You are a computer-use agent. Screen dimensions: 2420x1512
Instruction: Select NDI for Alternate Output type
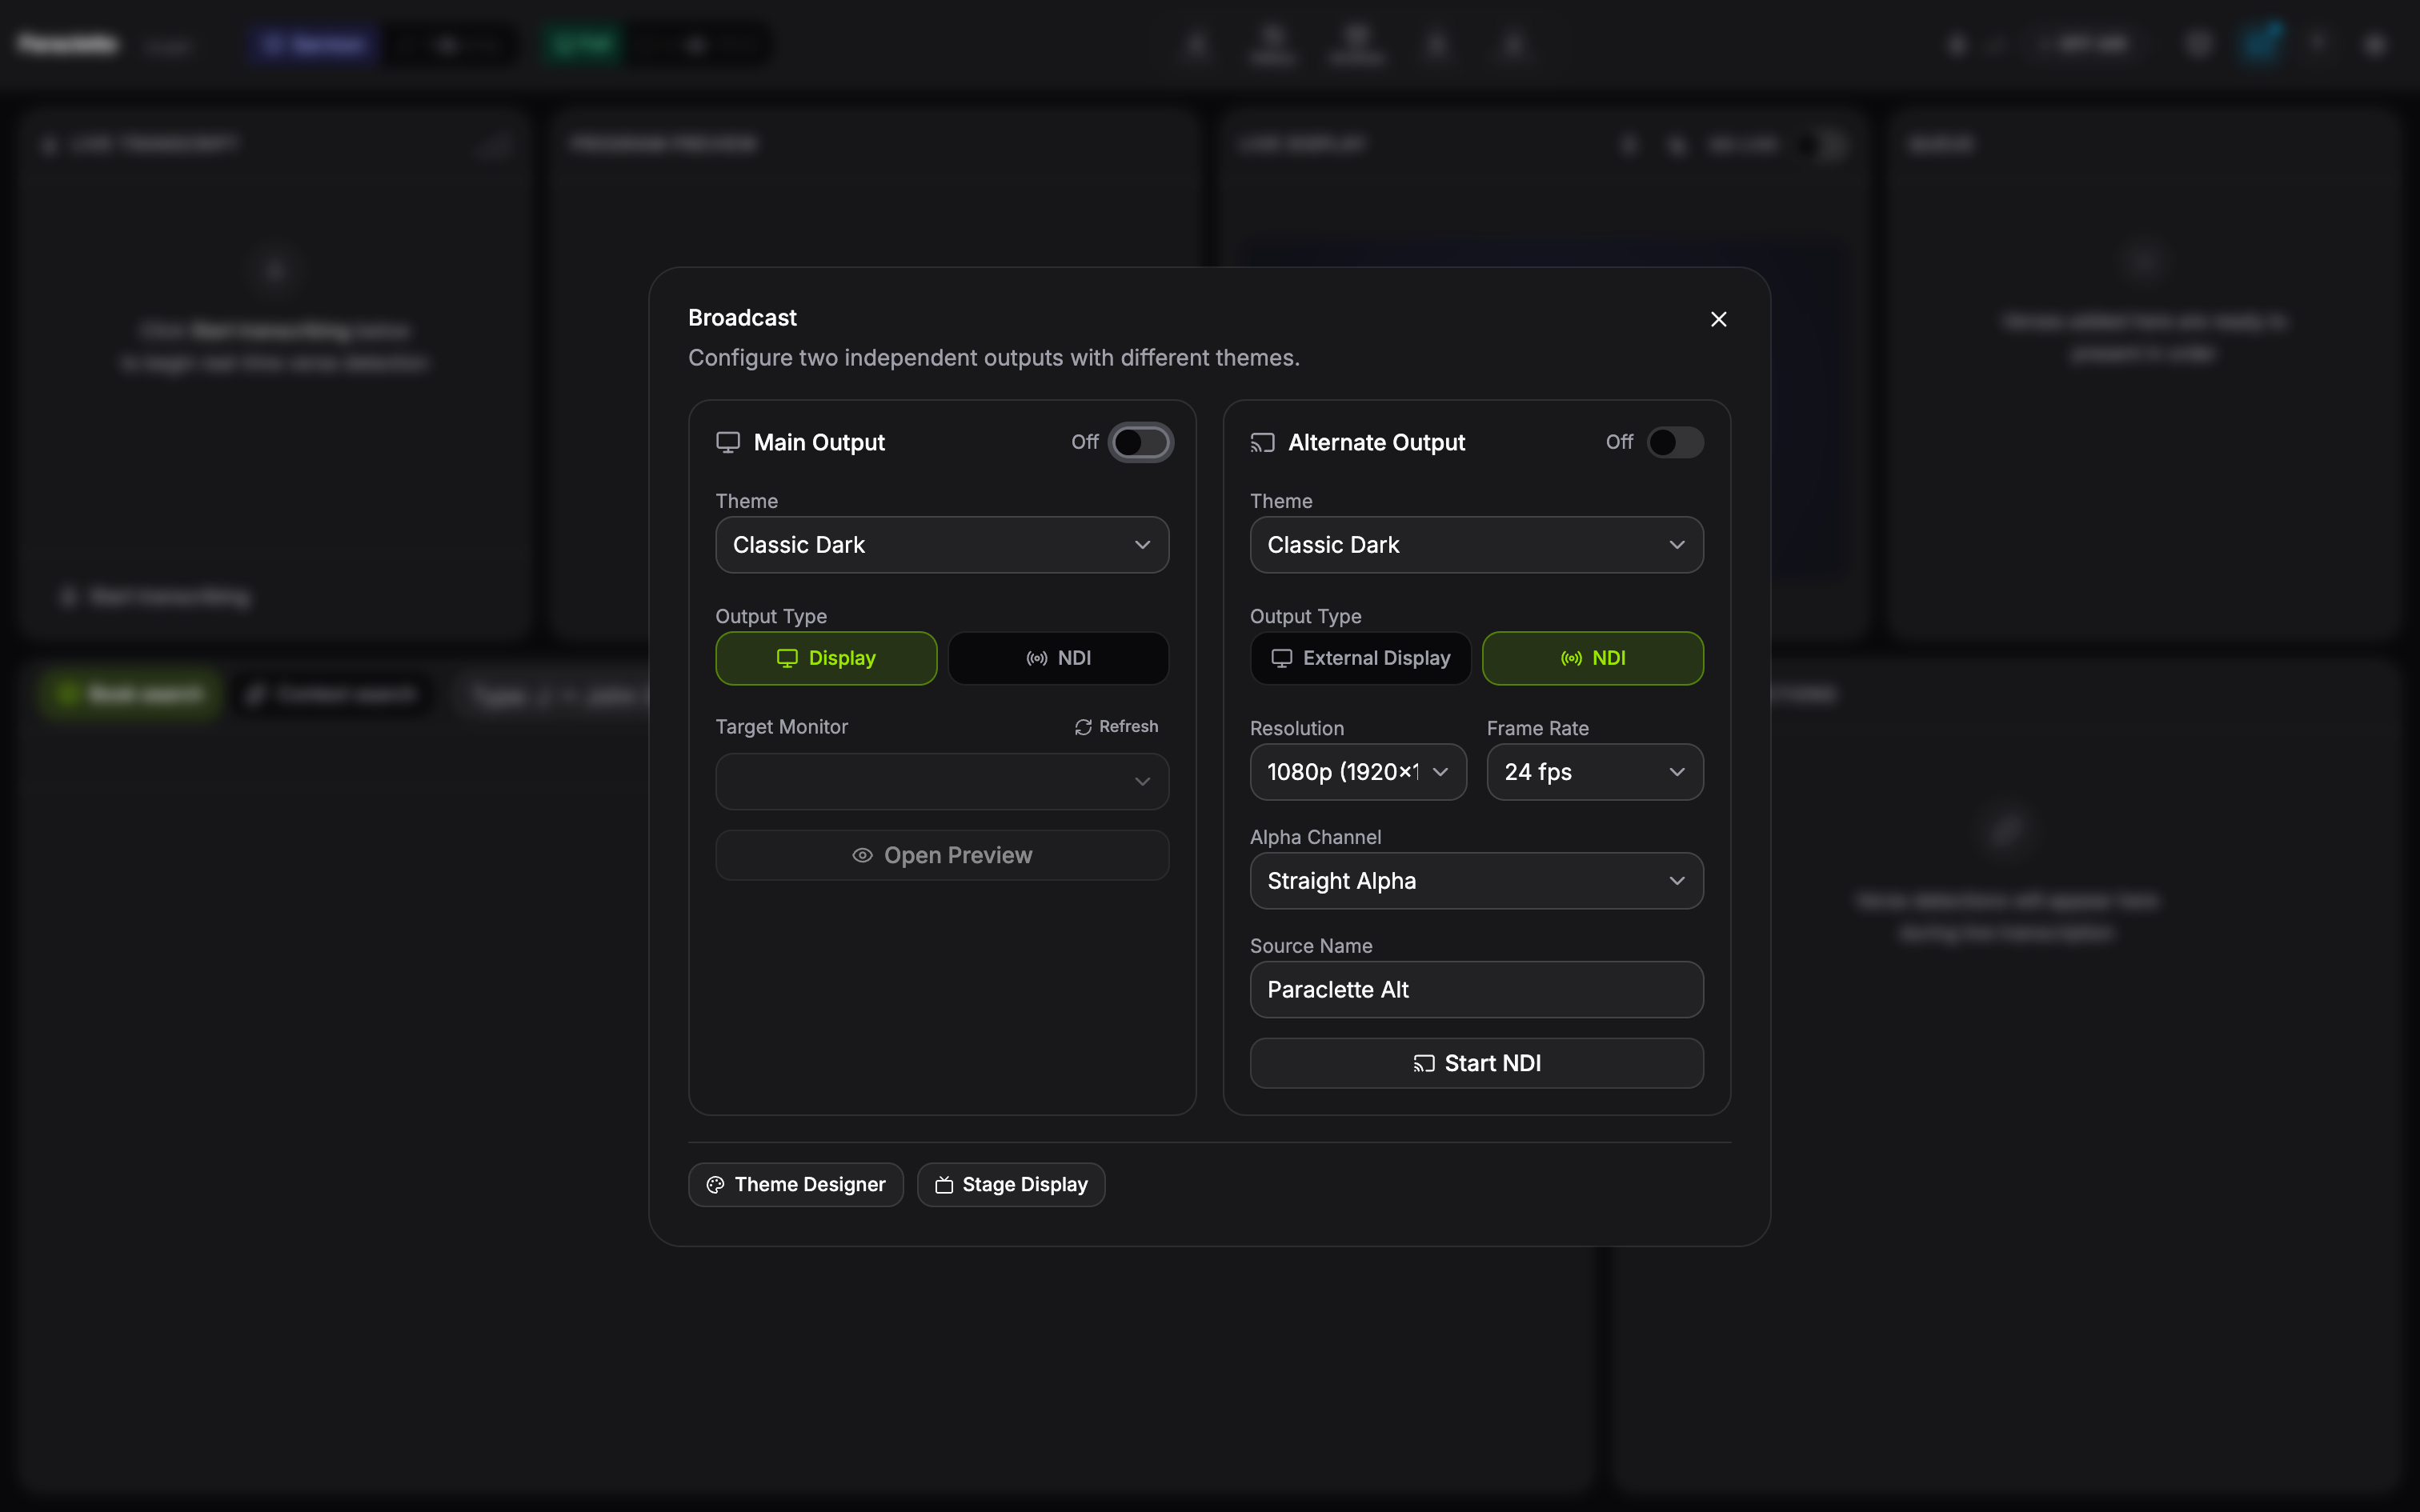coord(1592,658)
